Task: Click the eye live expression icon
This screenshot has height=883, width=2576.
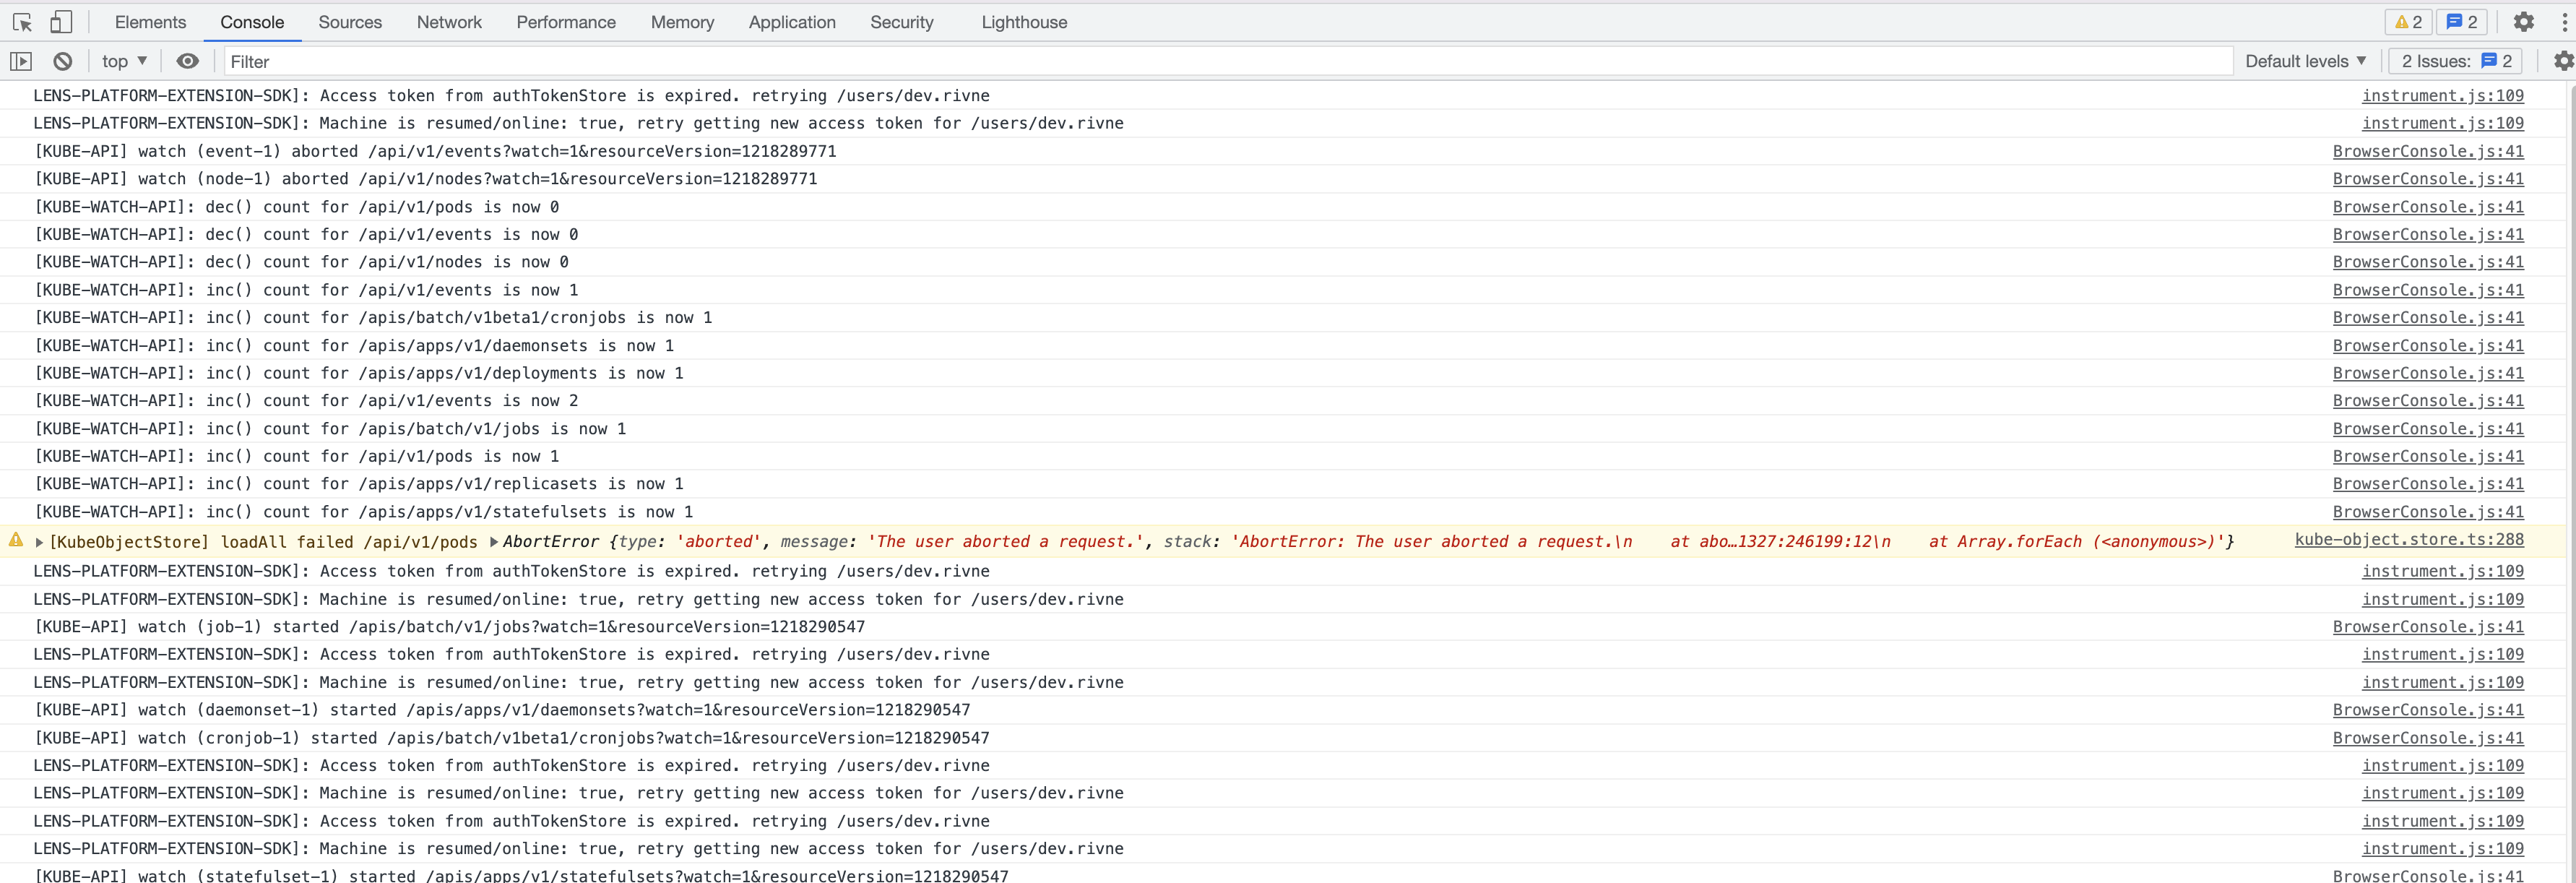Action: coord(187,61)
